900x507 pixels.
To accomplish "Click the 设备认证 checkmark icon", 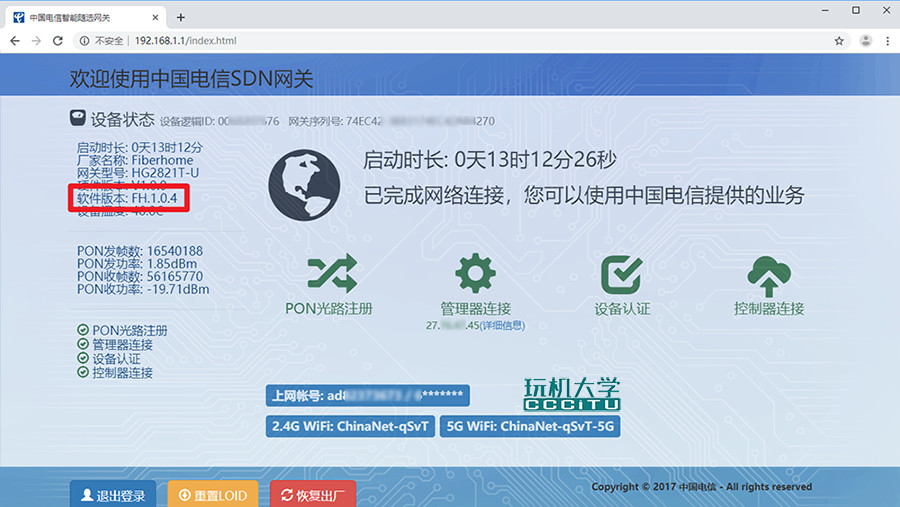I will 621,273.
